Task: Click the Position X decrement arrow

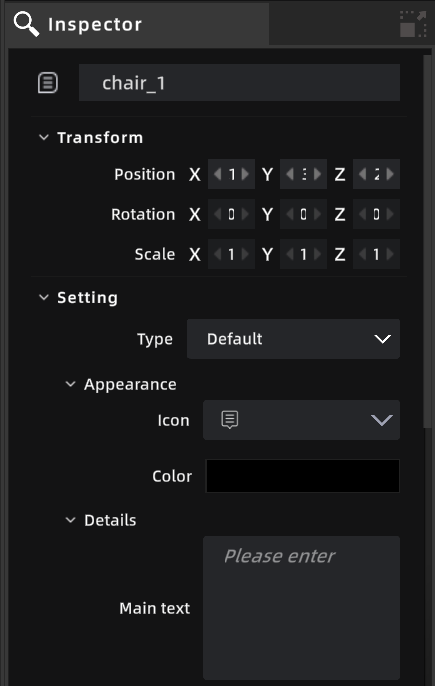Action: [x=218, y=174]
